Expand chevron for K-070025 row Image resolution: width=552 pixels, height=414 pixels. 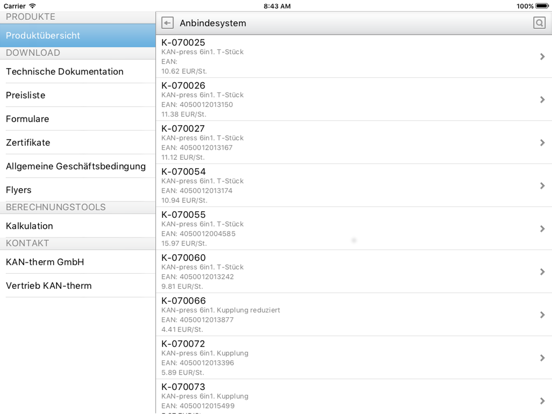tap(542, 57)
